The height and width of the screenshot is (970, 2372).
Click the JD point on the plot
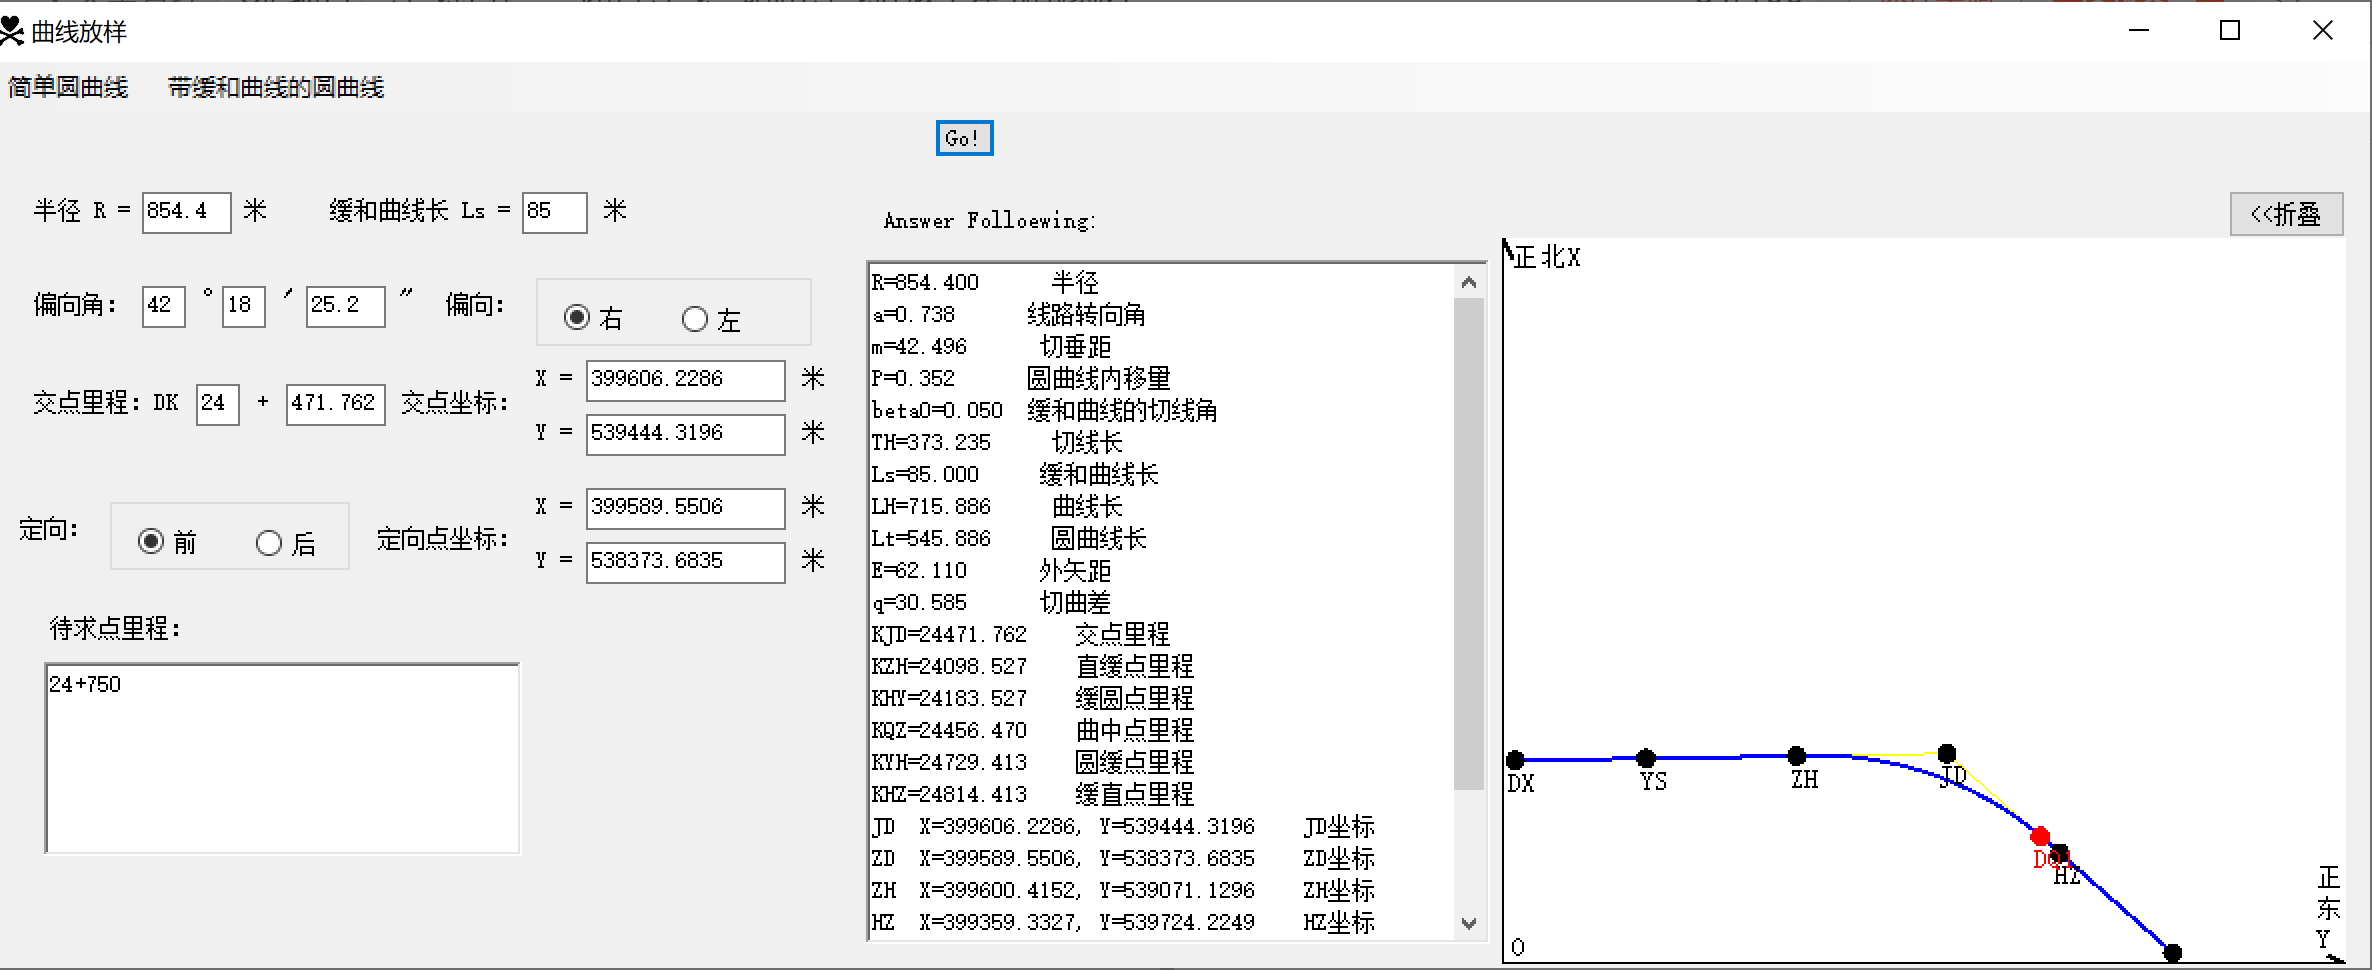click(1947, 753)
